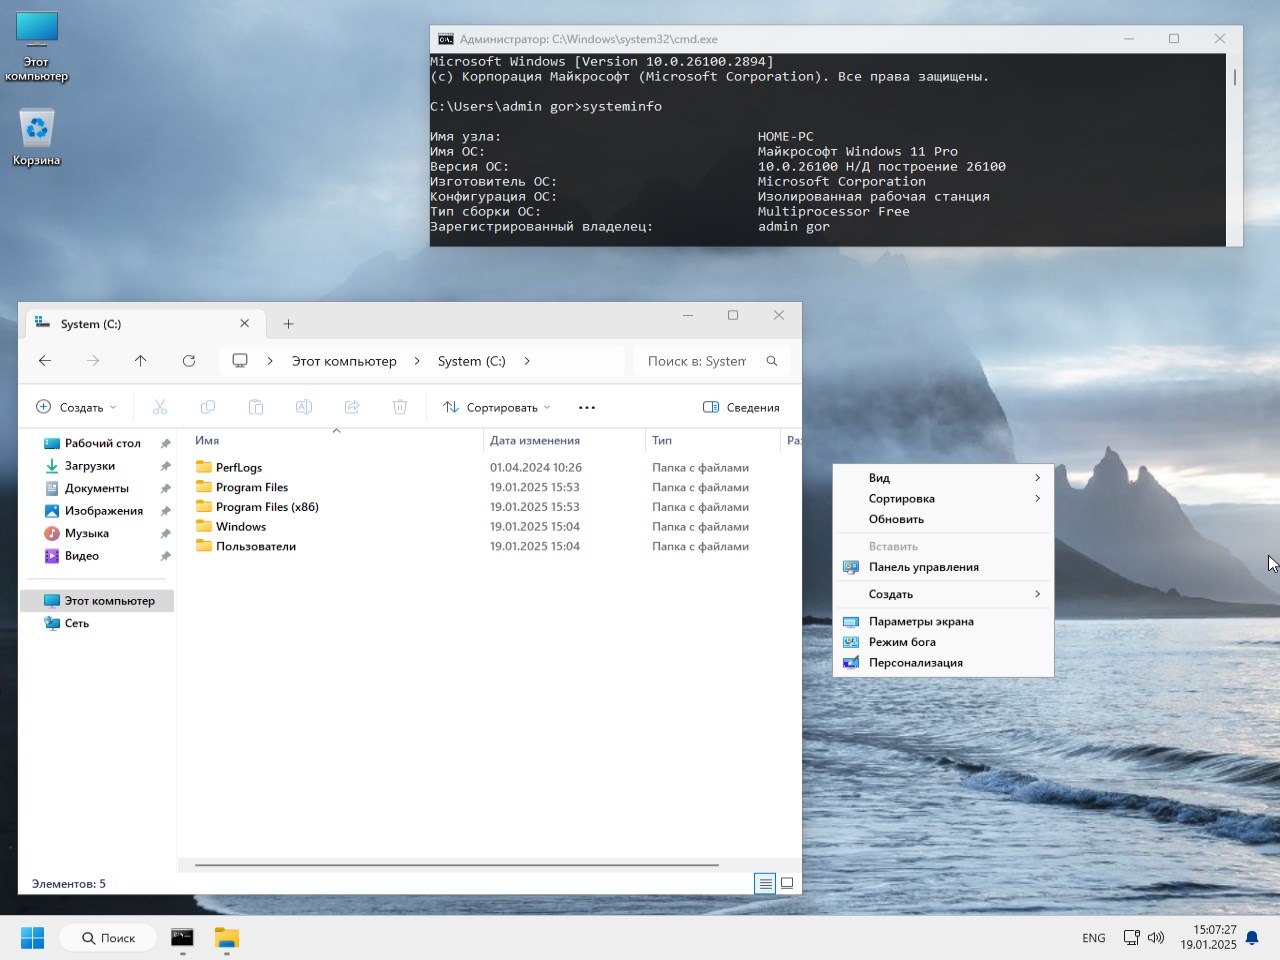The image size is (1280, 960).
Task: Sort by Дата изменения column header
Action: pos(535,440)
